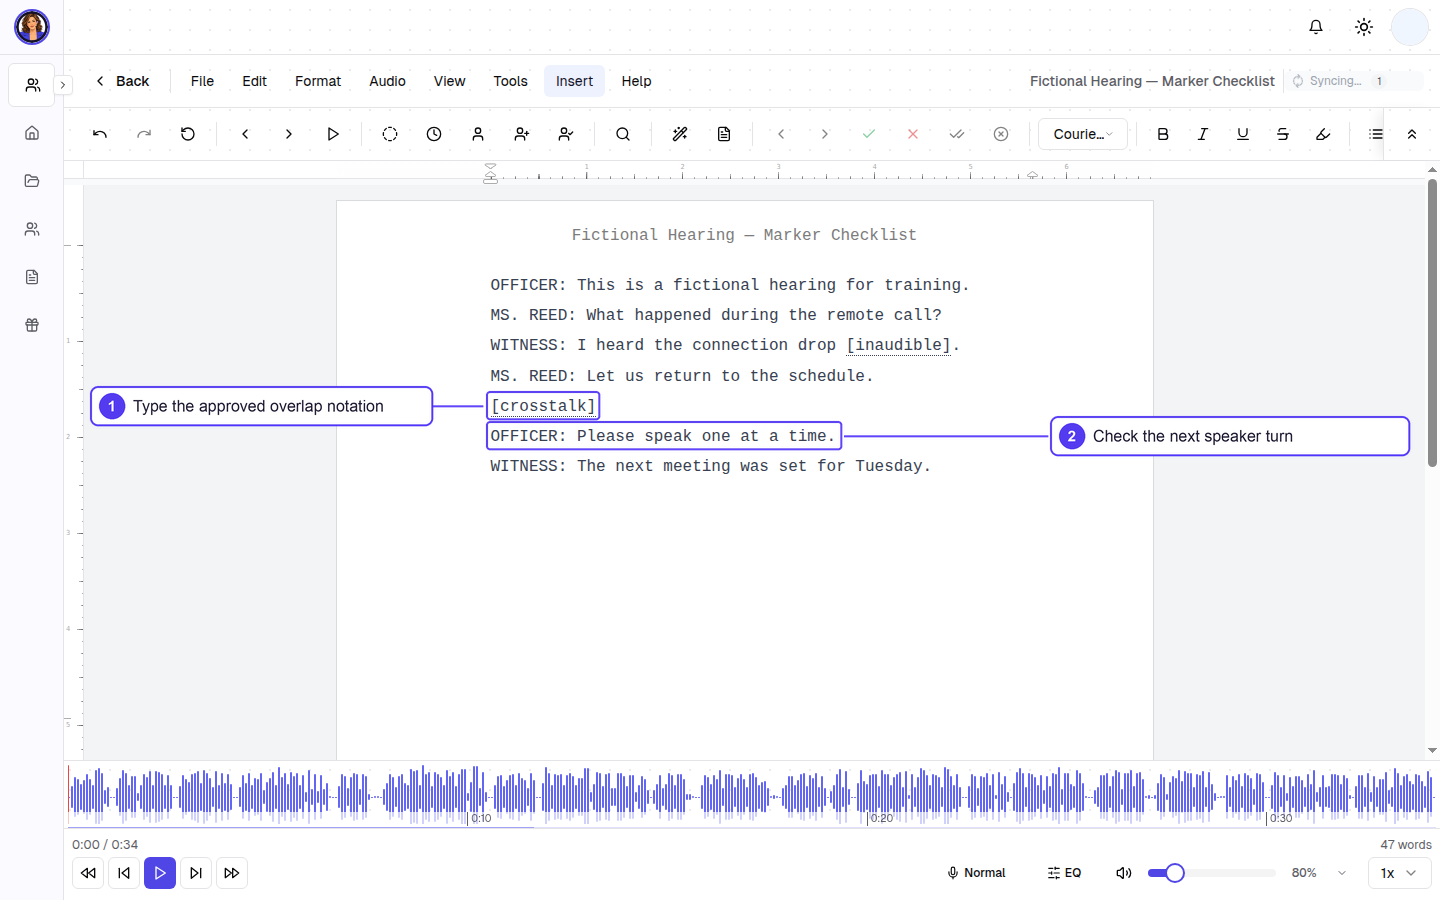
Task: Navigate forward with right chevron in toolbar
Action: pyautogui.click(x=289, y=134)
